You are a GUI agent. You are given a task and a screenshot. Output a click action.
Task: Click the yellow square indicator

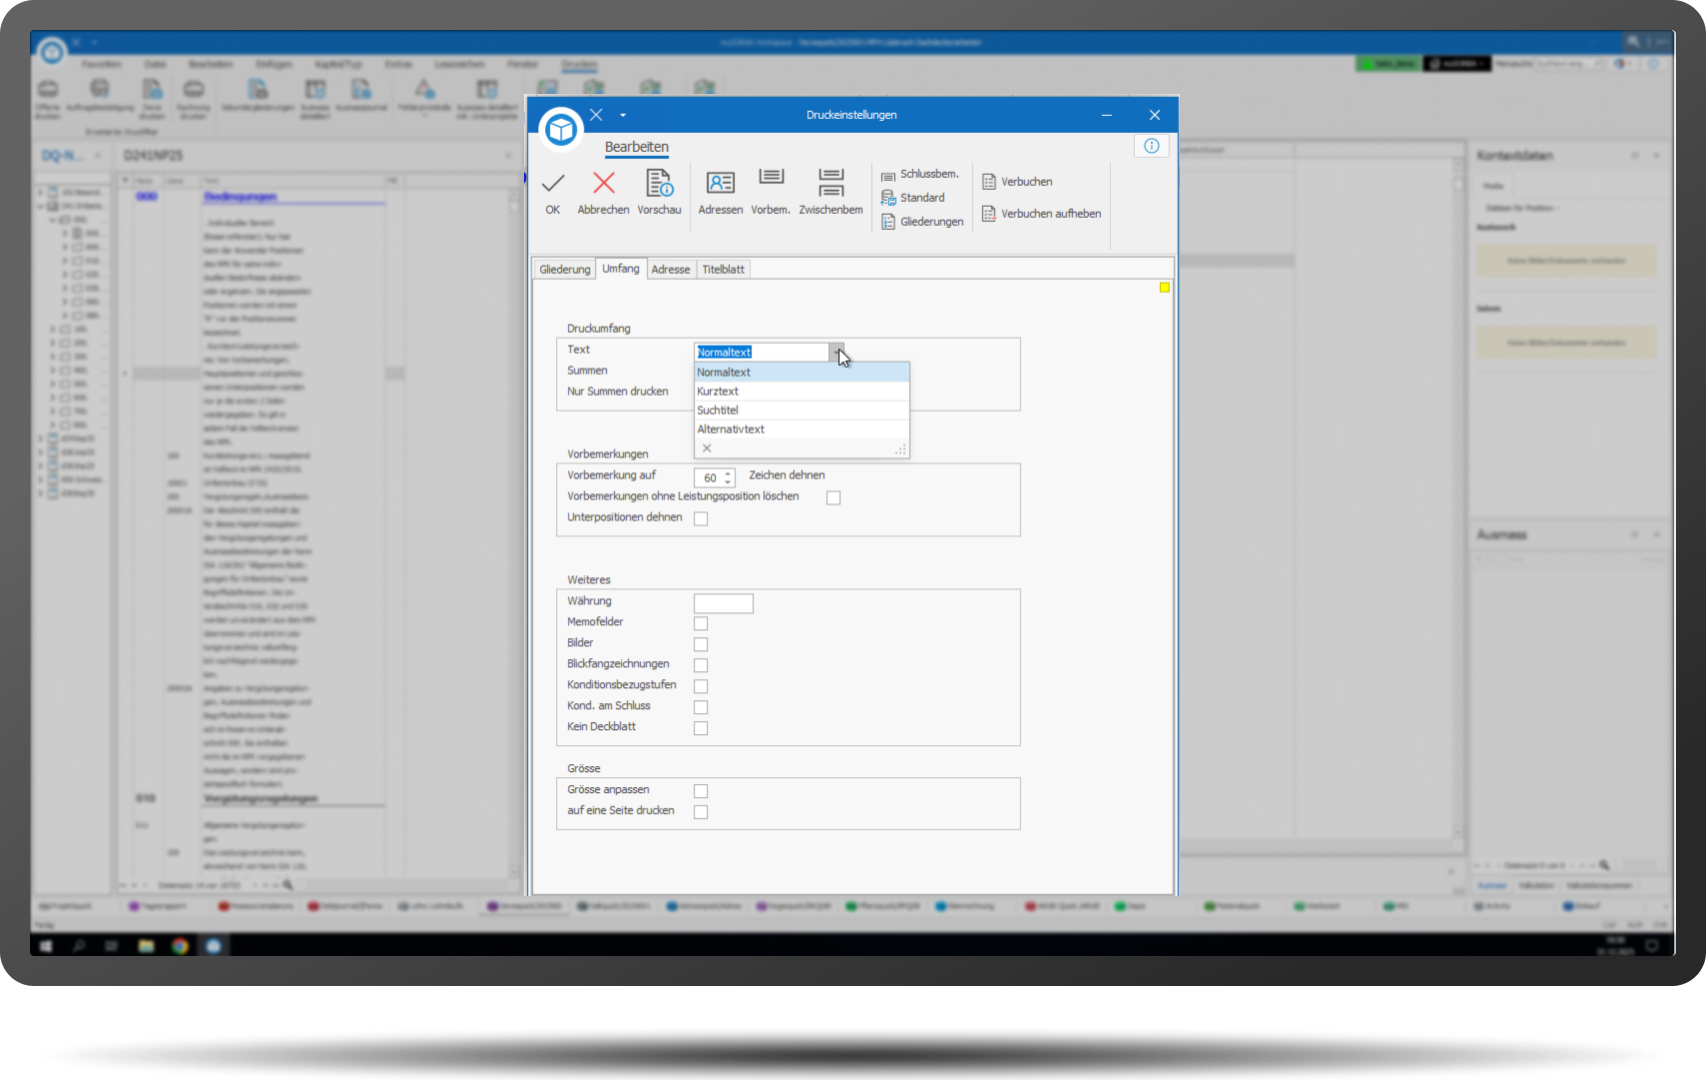(x=1164, y=288)
